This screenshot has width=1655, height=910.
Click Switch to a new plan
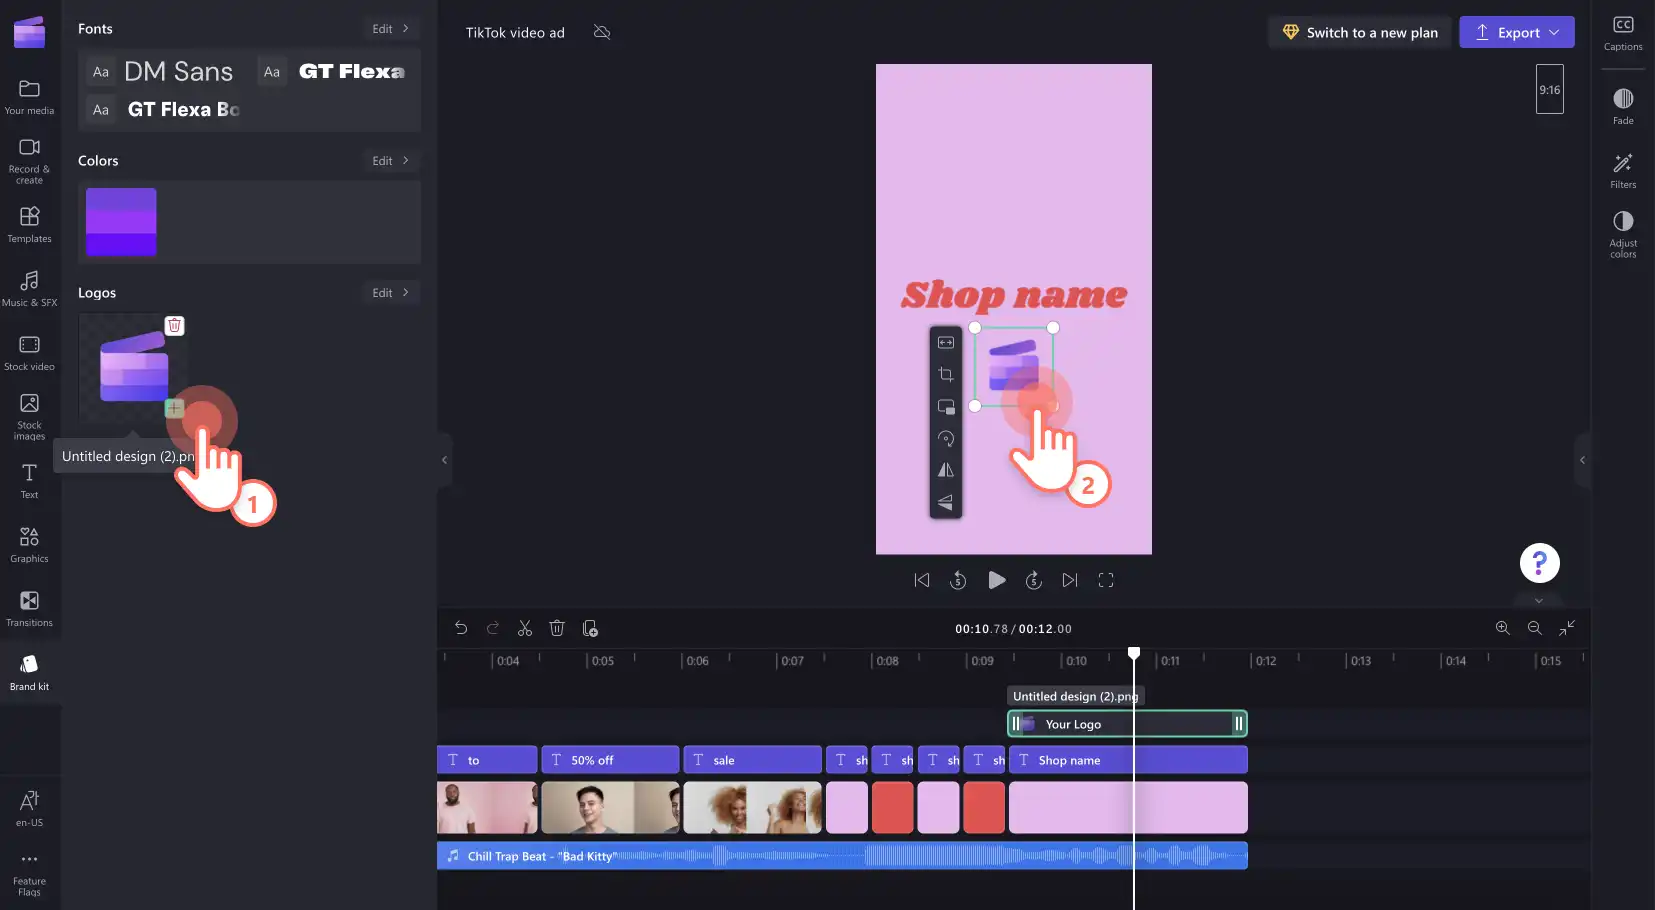click(1360, 32)
